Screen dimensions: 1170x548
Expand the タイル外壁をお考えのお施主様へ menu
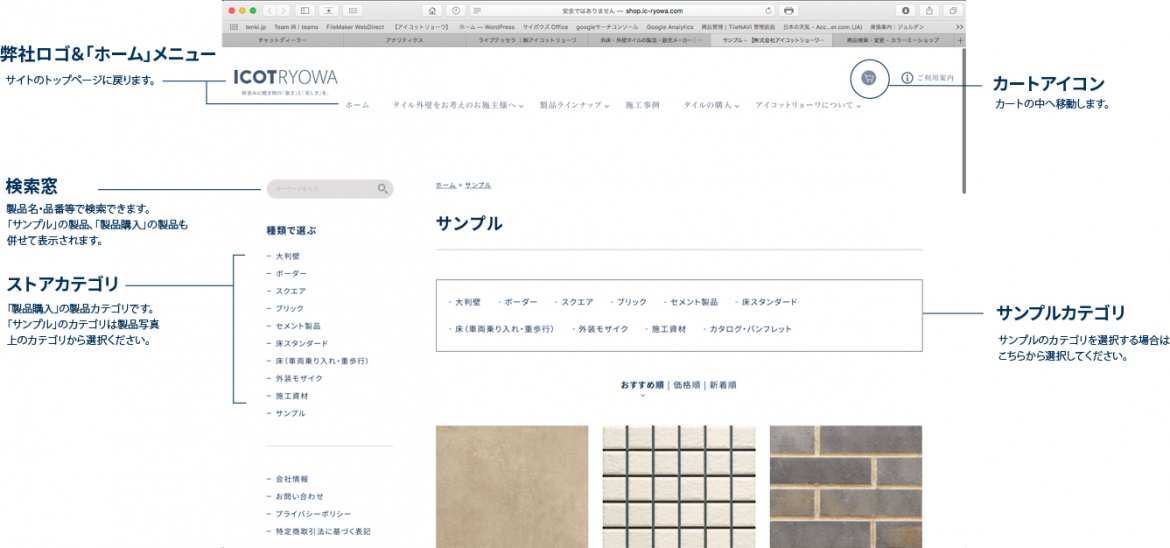[x=457, y=105]
